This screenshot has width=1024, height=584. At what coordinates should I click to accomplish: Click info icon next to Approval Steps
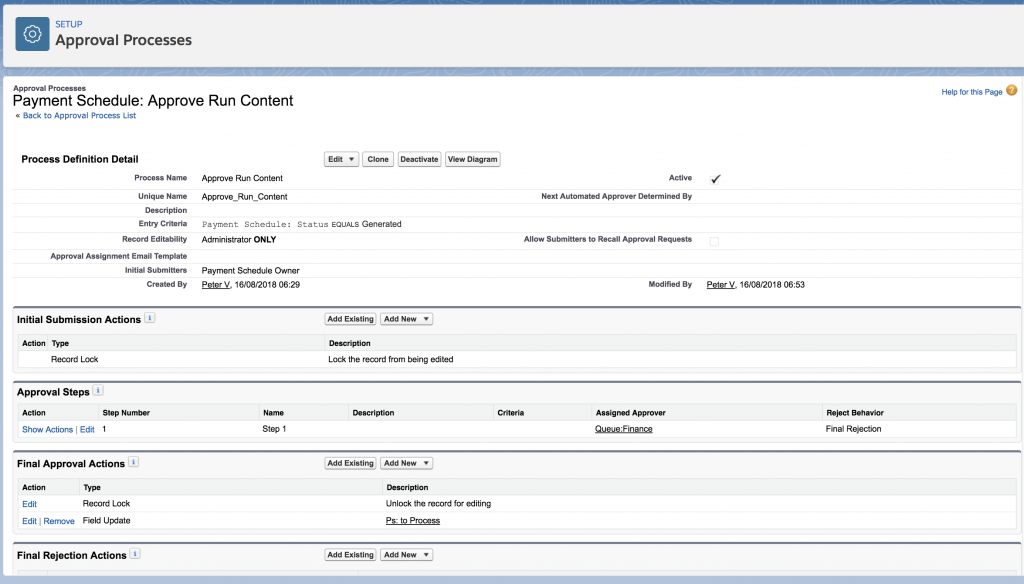click(98, 391)
